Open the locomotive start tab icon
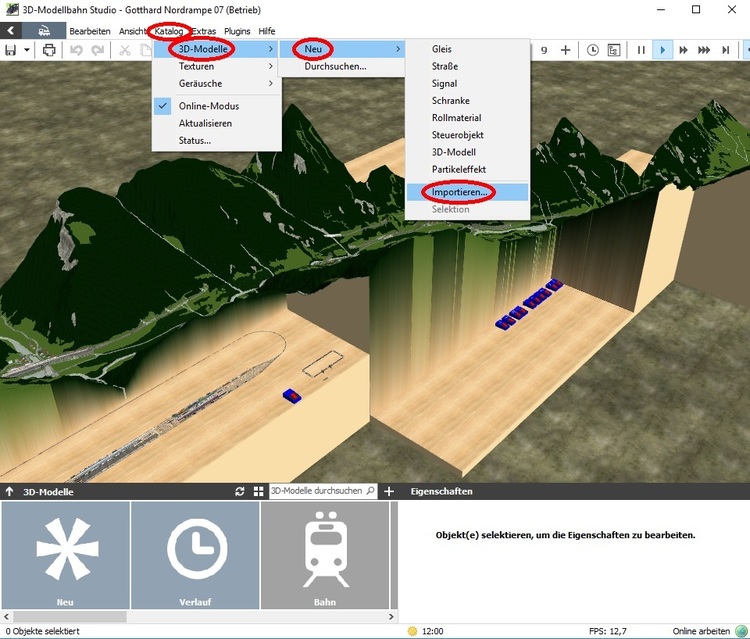 coord(44,31)
